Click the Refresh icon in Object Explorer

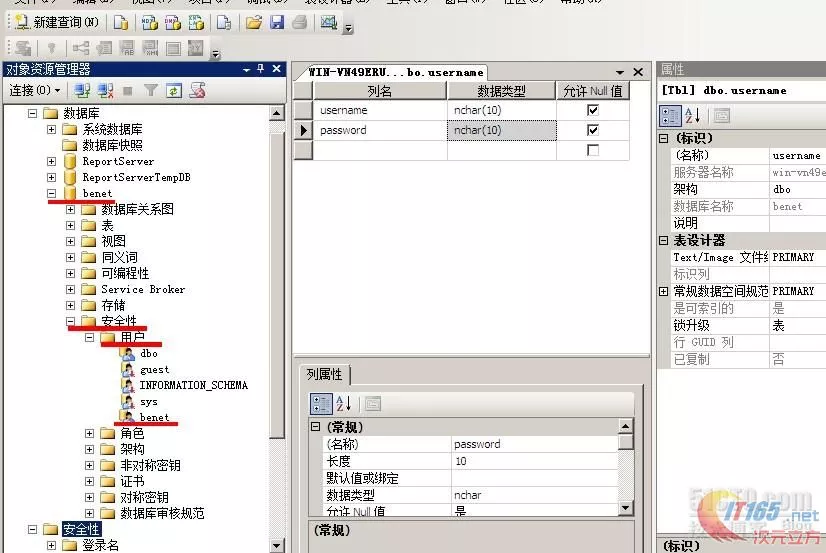pos(174,91)
